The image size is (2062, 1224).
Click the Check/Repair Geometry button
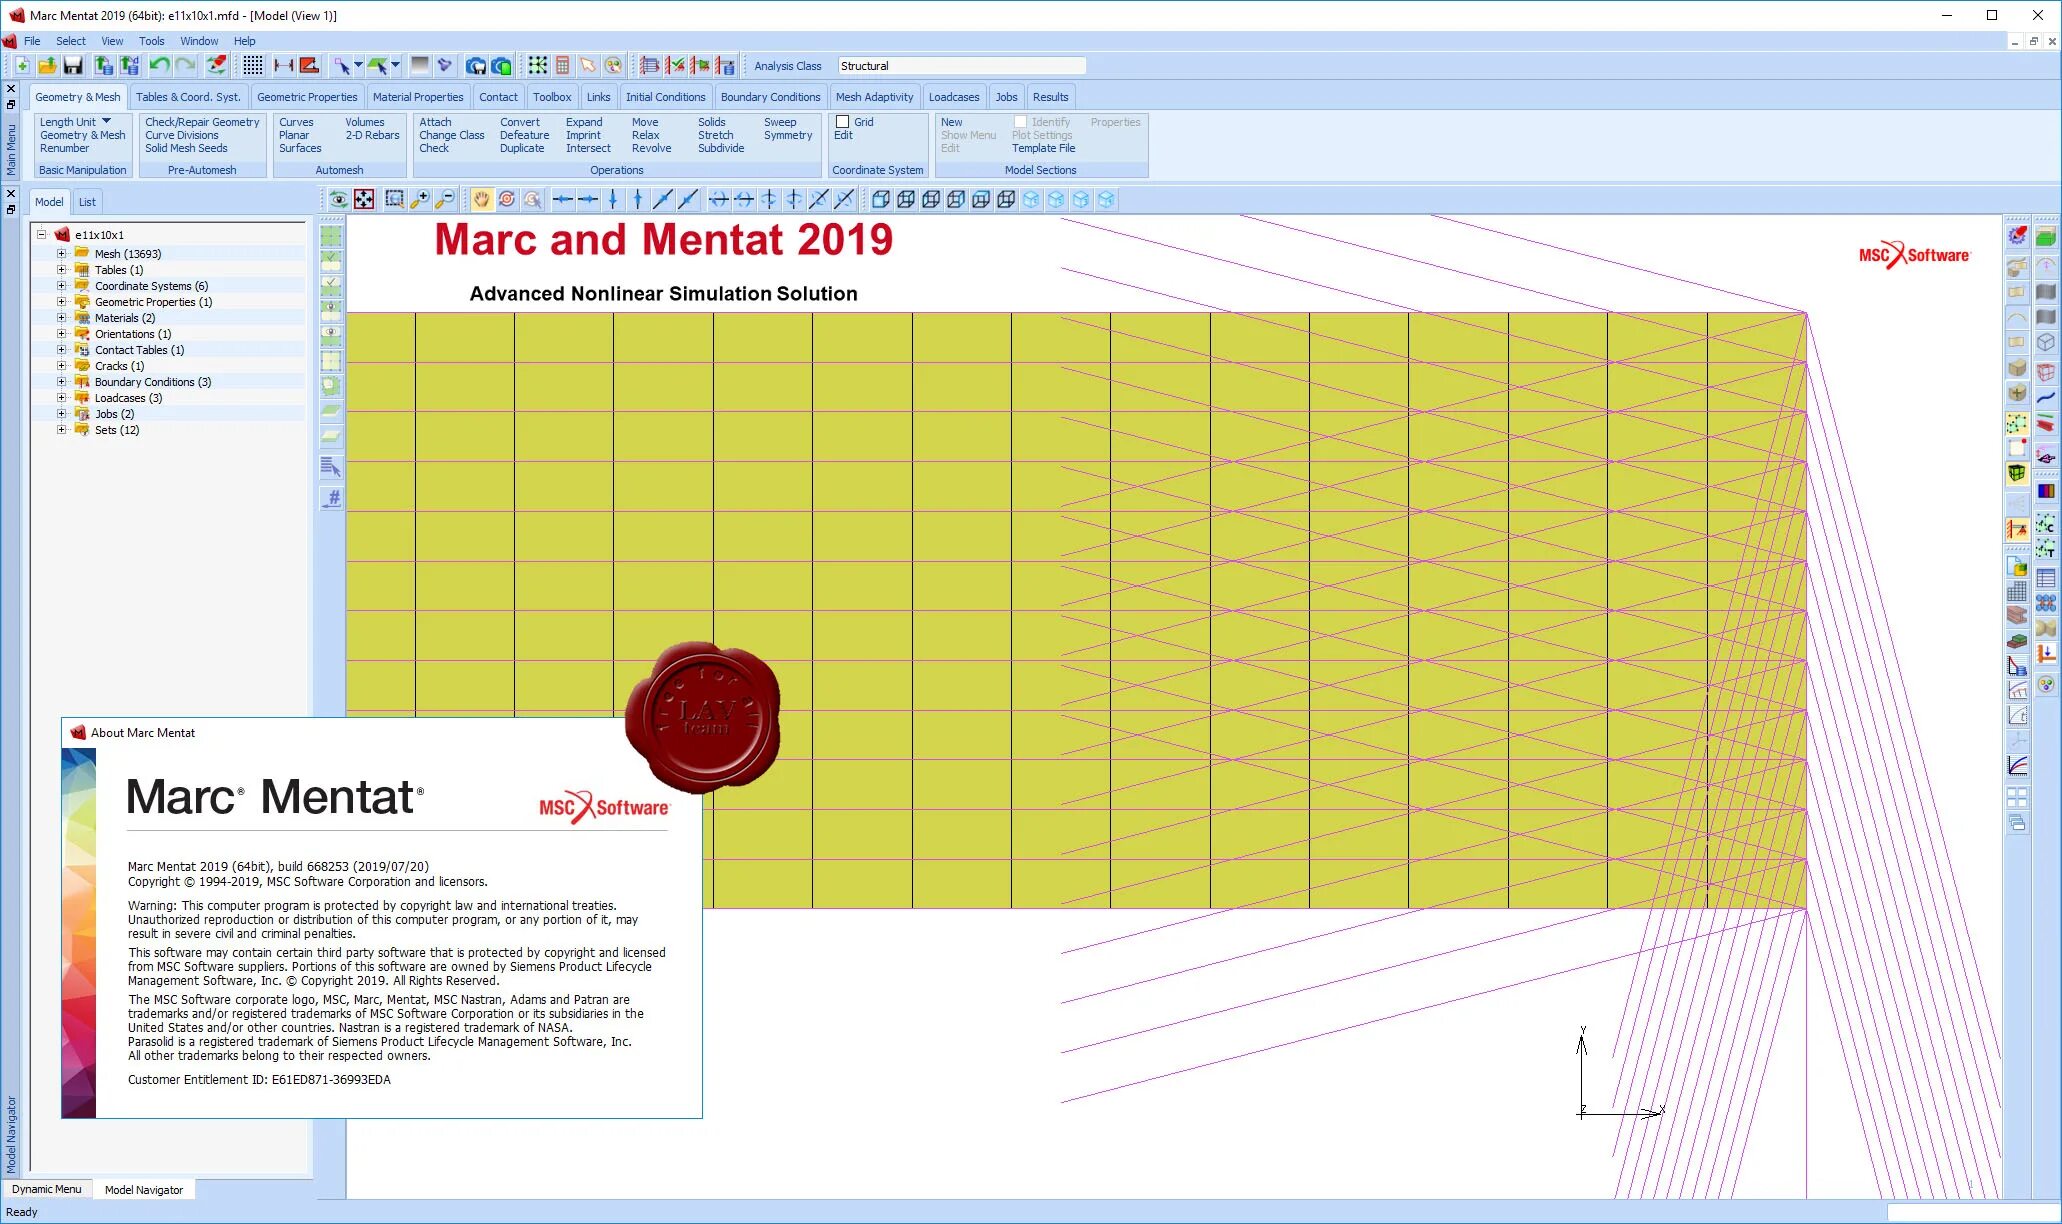[202, 122]
